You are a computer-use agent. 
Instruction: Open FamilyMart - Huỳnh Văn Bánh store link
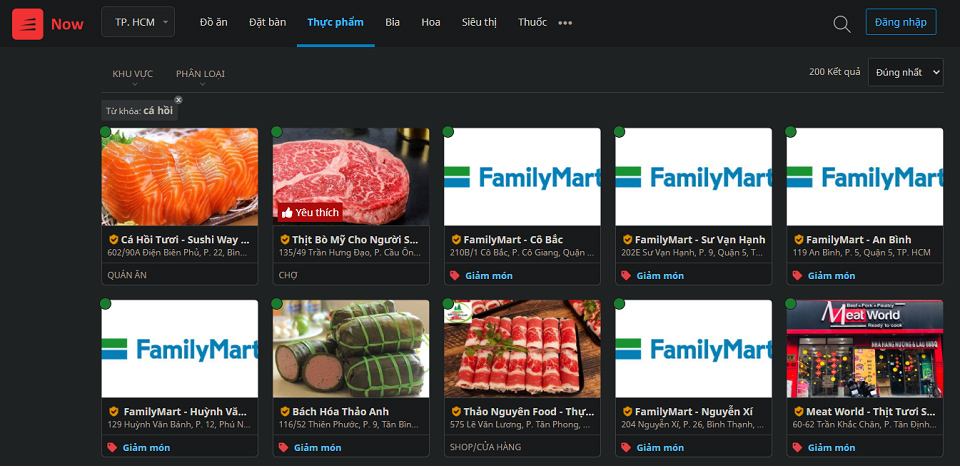click(186, 412)
